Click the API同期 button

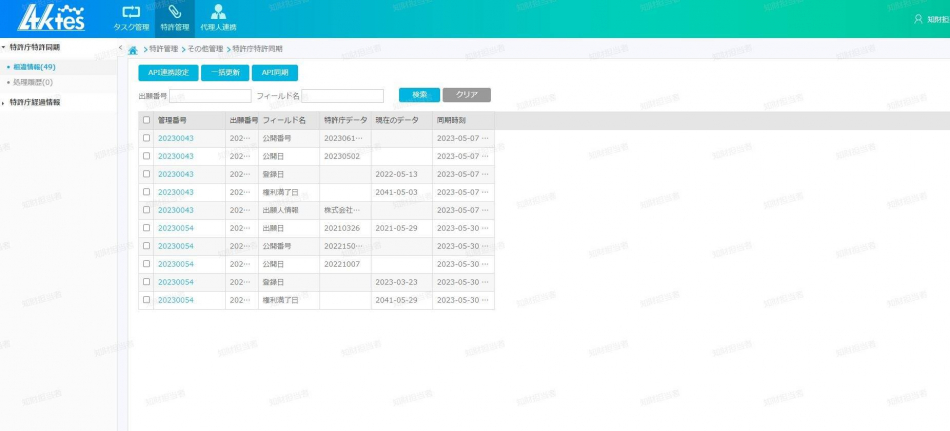(x=274, y=72)
